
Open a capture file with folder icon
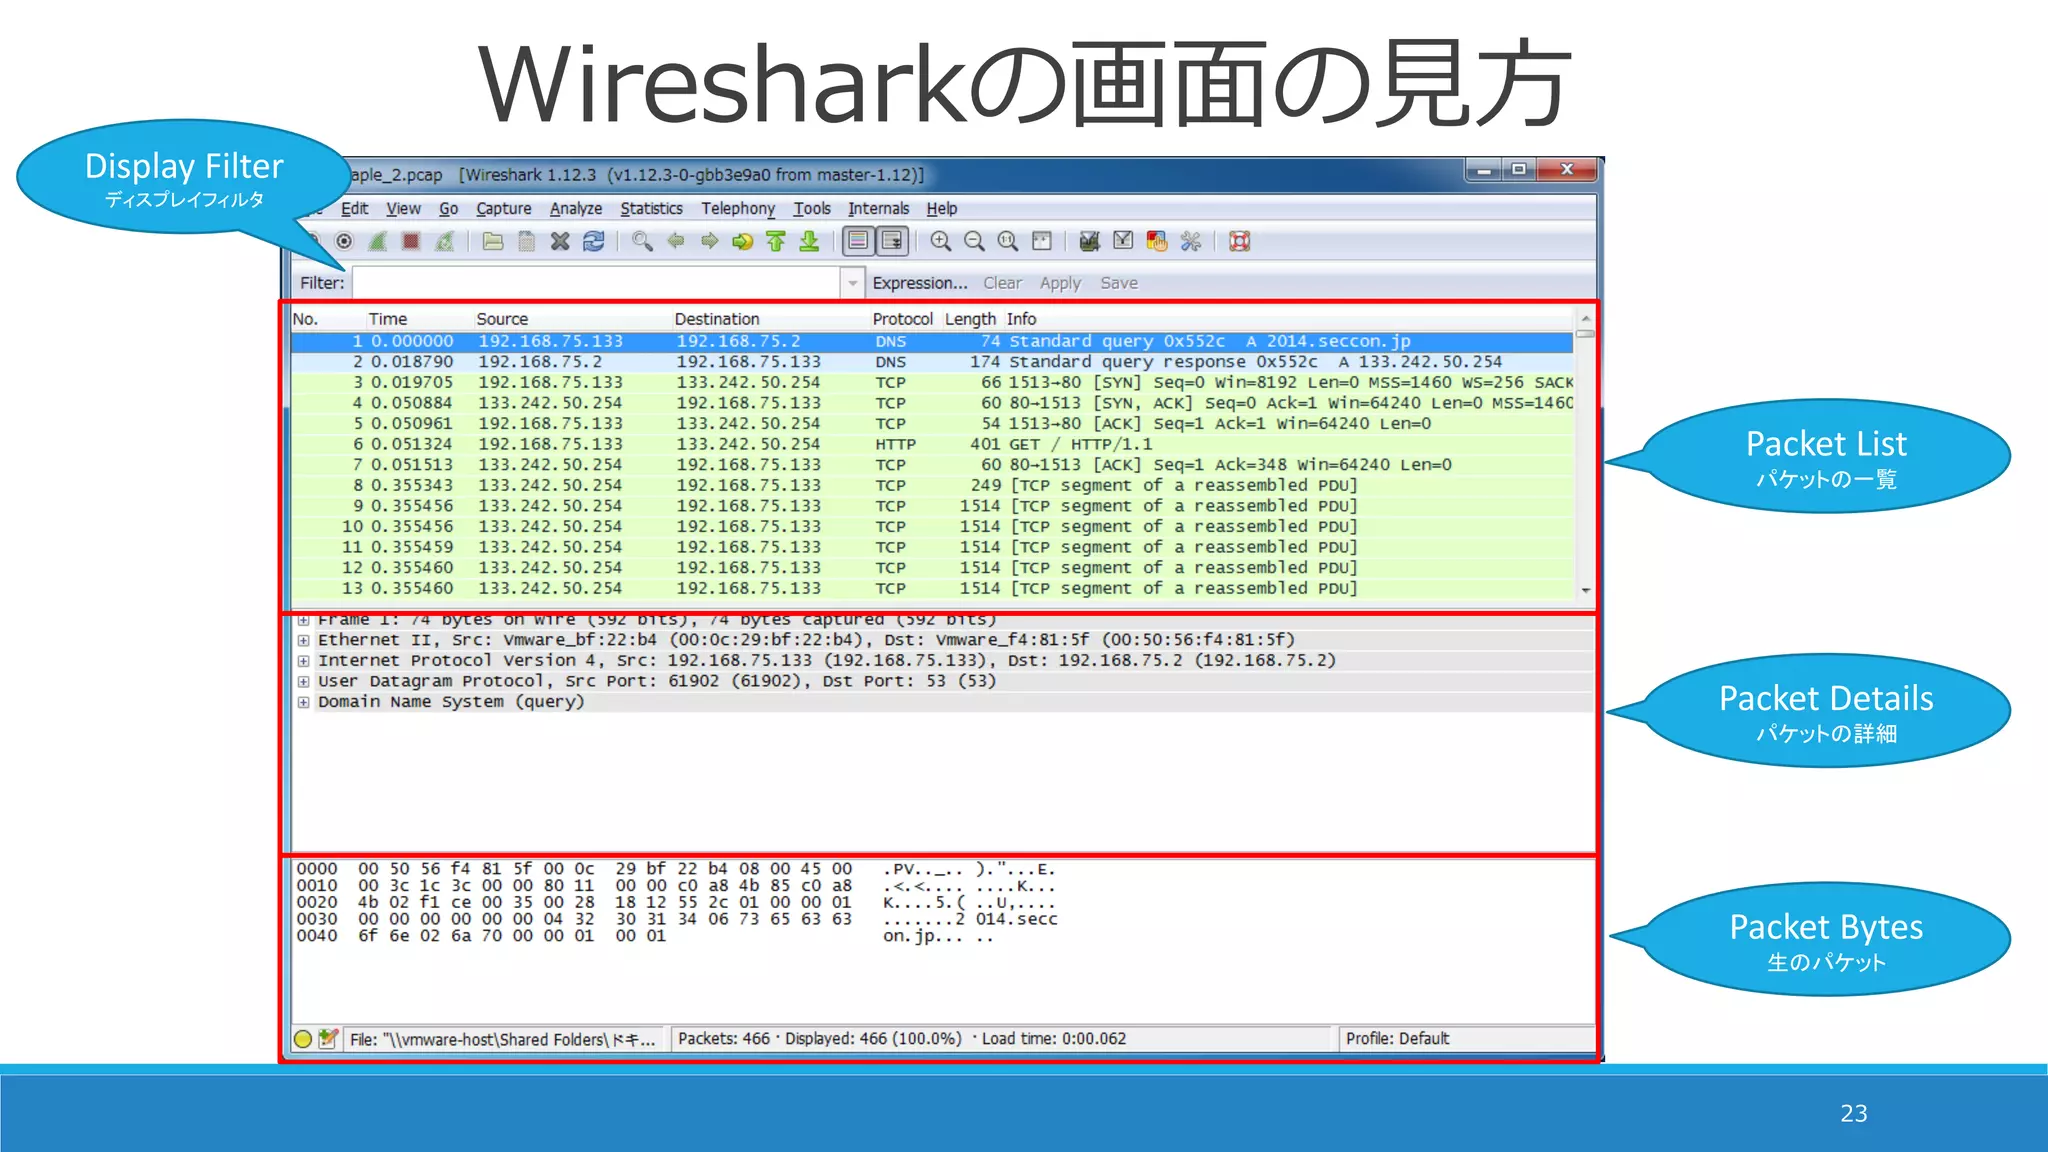(x=493, y=242)
